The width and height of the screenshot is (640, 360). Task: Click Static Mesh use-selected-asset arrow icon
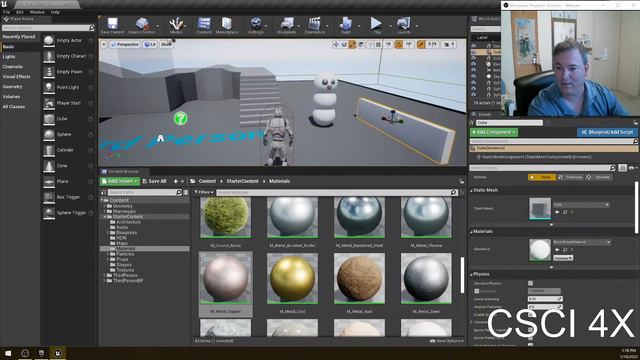(x=557, y=212)
